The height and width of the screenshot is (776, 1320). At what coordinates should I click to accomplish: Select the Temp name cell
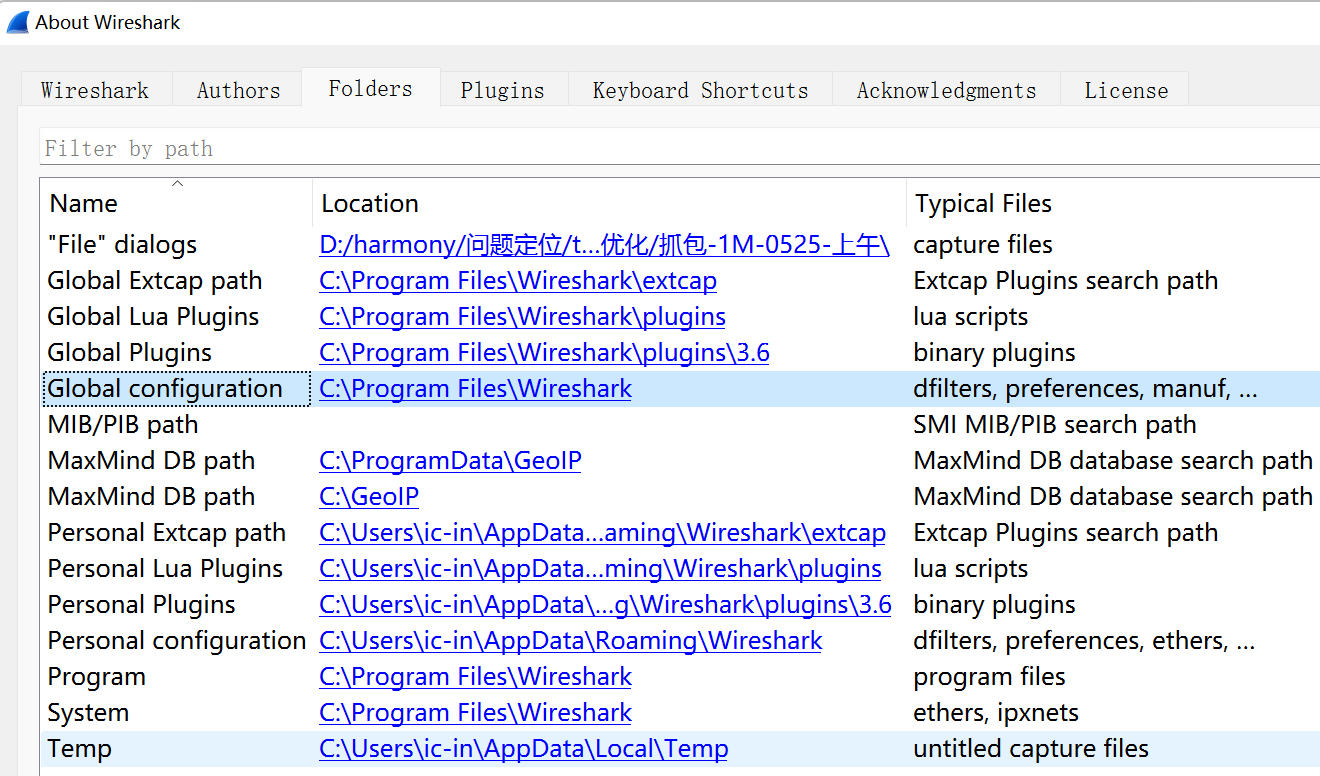coord(79,749)
